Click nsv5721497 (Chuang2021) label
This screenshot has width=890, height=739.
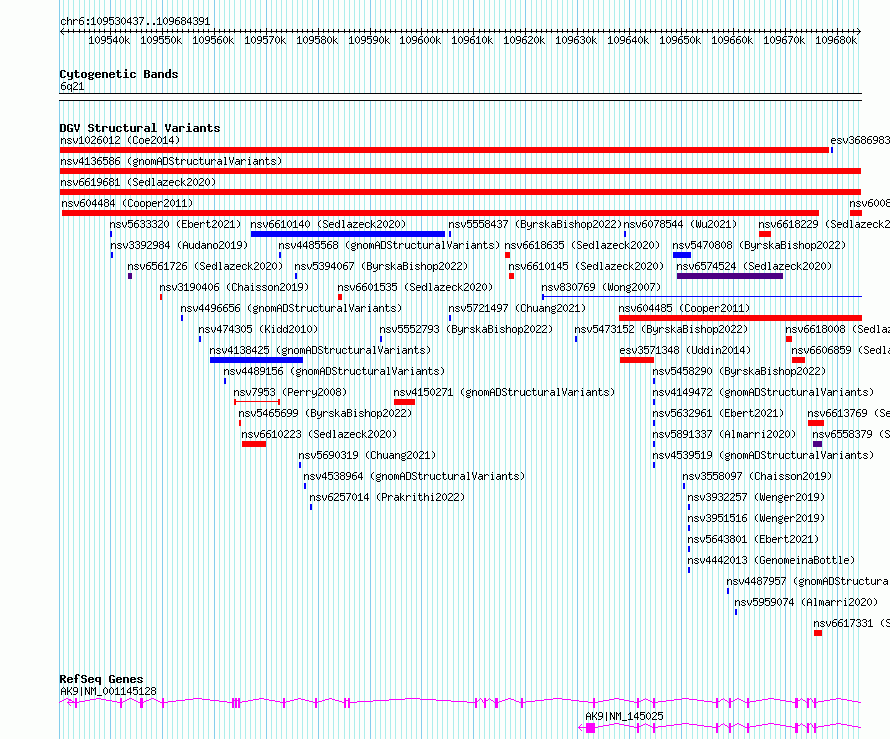pyautogui.click(x=517, y=308)
